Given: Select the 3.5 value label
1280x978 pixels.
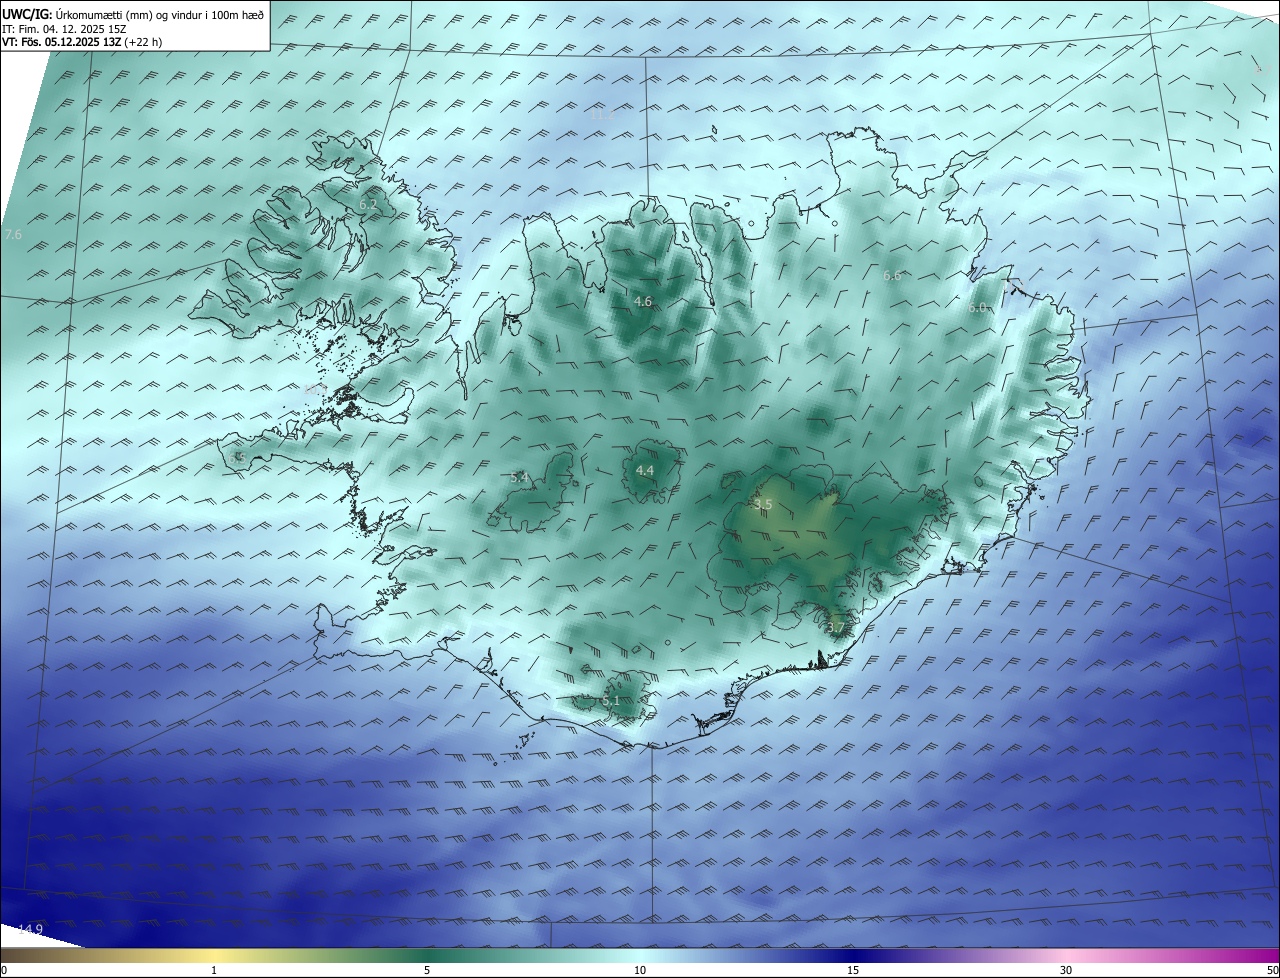Looking at the screenshot, I should [x=763, y=505].
